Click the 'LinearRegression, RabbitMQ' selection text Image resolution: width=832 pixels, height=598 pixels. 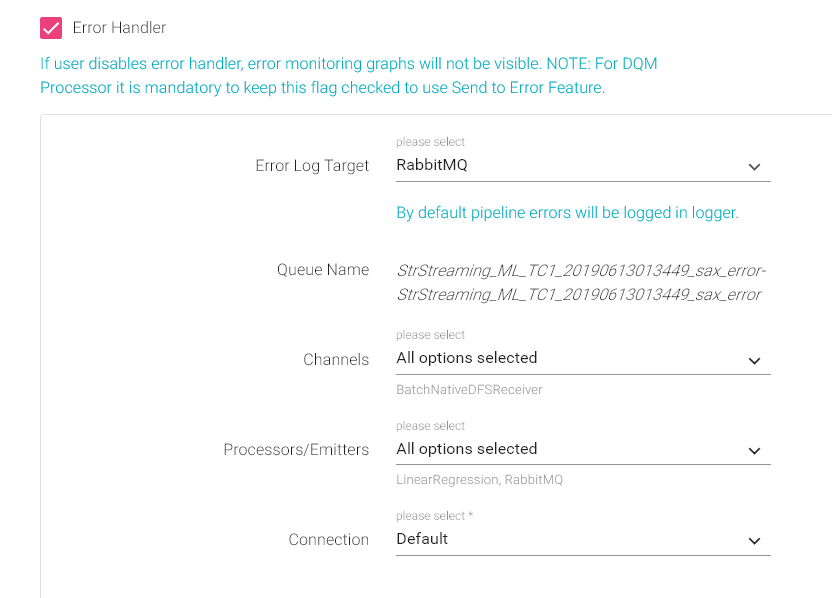(479, 480)
